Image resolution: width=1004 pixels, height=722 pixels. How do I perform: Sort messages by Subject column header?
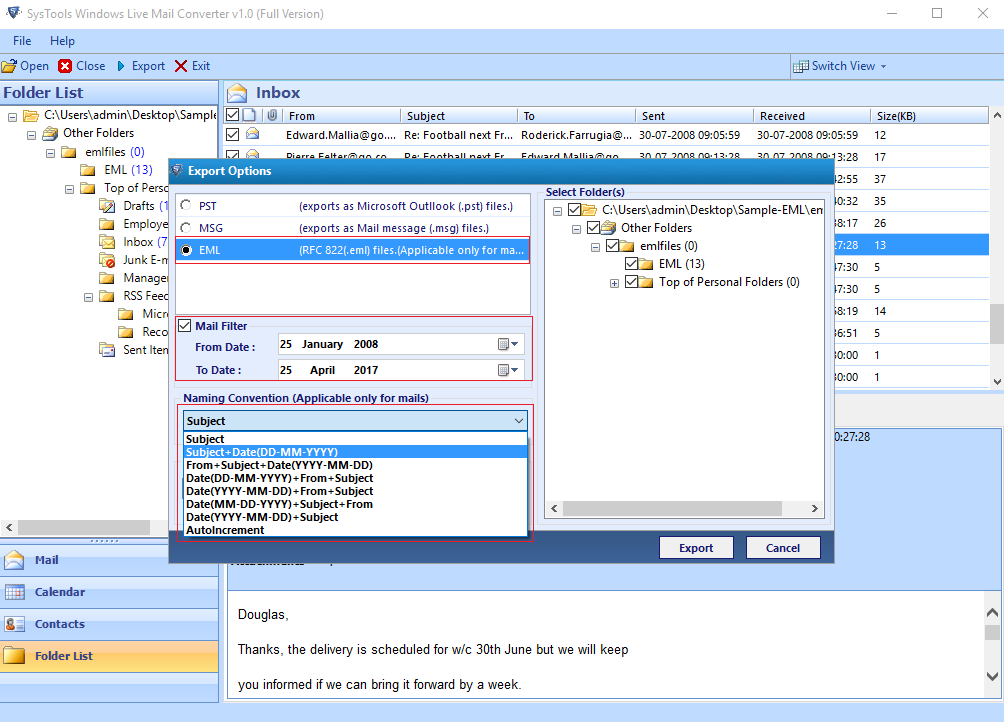point(458,115)
